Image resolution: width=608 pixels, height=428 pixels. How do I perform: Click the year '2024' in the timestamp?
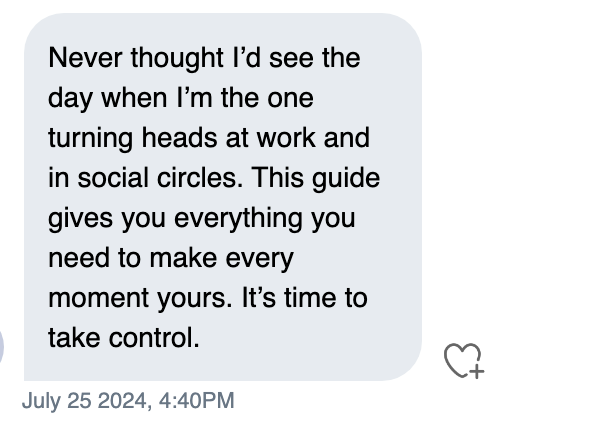tap(123, 400)
